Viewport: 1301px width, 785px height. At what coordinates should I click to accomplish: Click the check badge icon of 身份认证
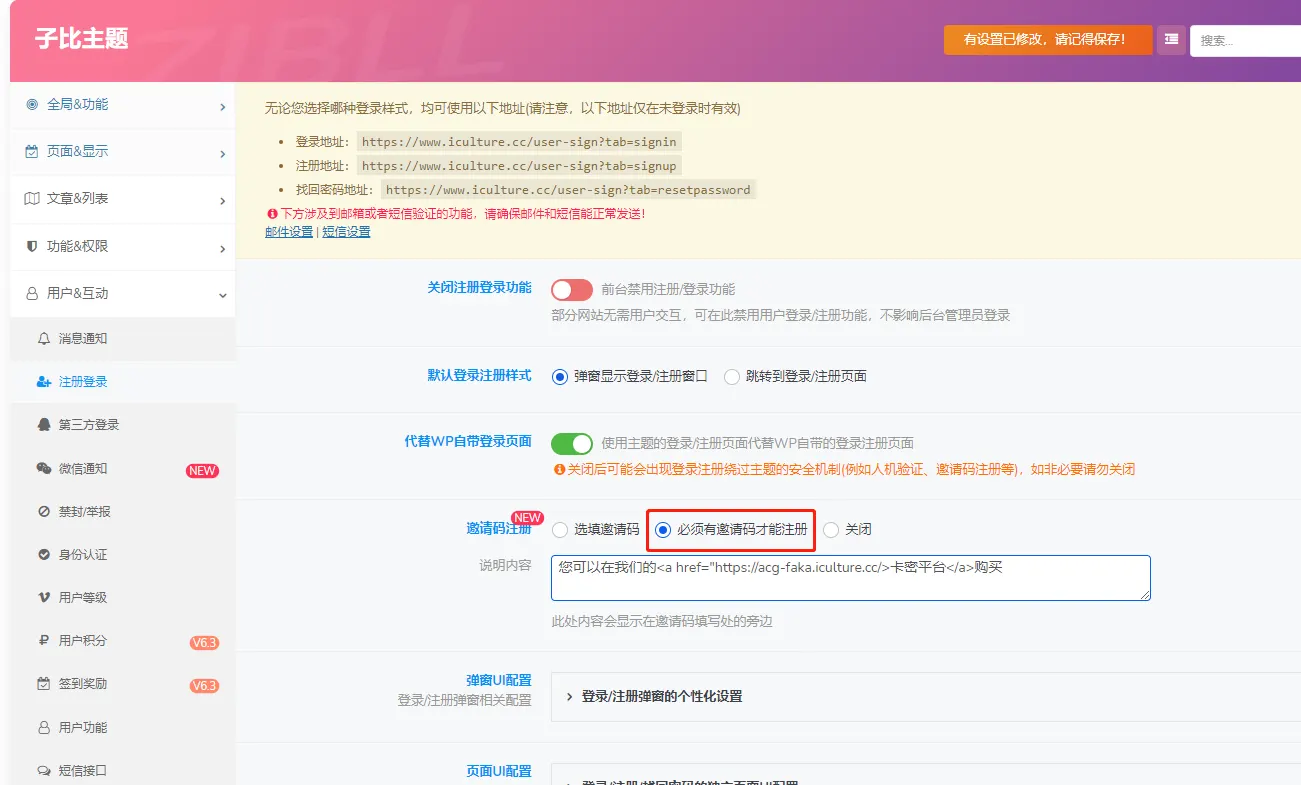coord(44,555)
